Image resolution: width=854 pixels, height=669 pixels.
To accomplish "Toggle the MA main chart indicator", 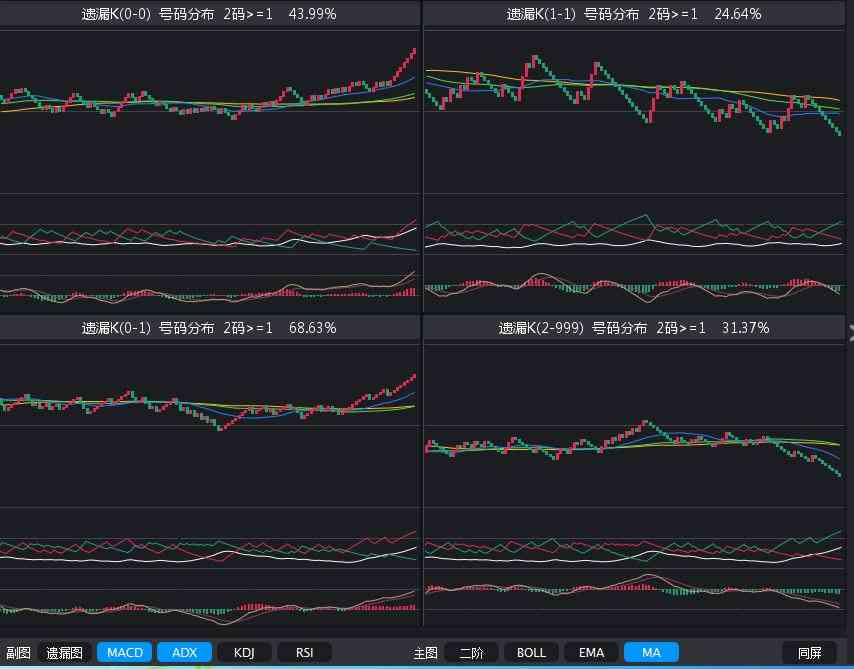I will [x=651, y=652].
